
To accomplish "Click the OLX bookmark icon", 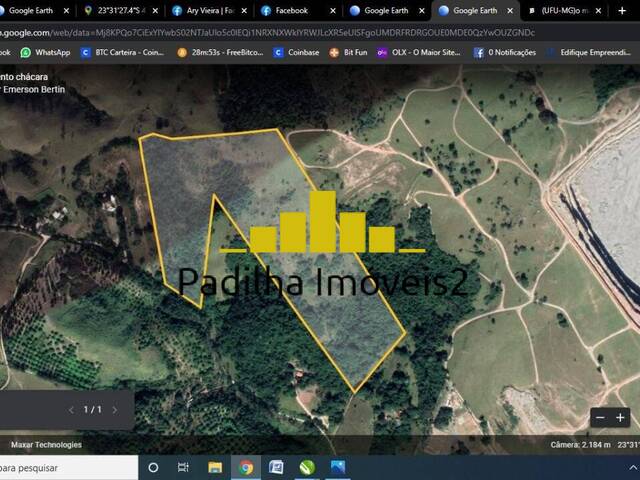I will (x=382, y=52).
